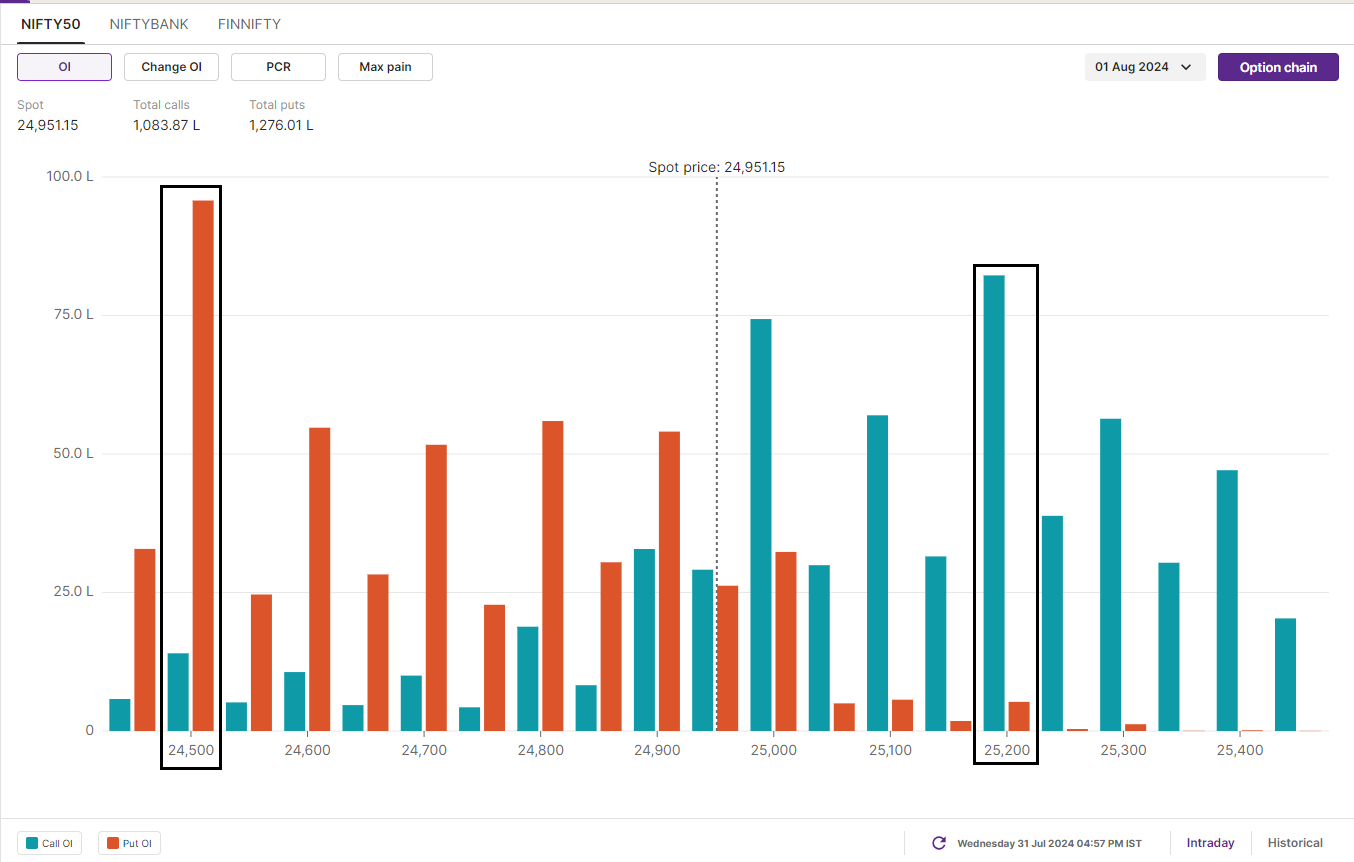Click the Total calls value 1,083.87 L
This screenshot has width=1354, height=862.
(x=167, y=125)
